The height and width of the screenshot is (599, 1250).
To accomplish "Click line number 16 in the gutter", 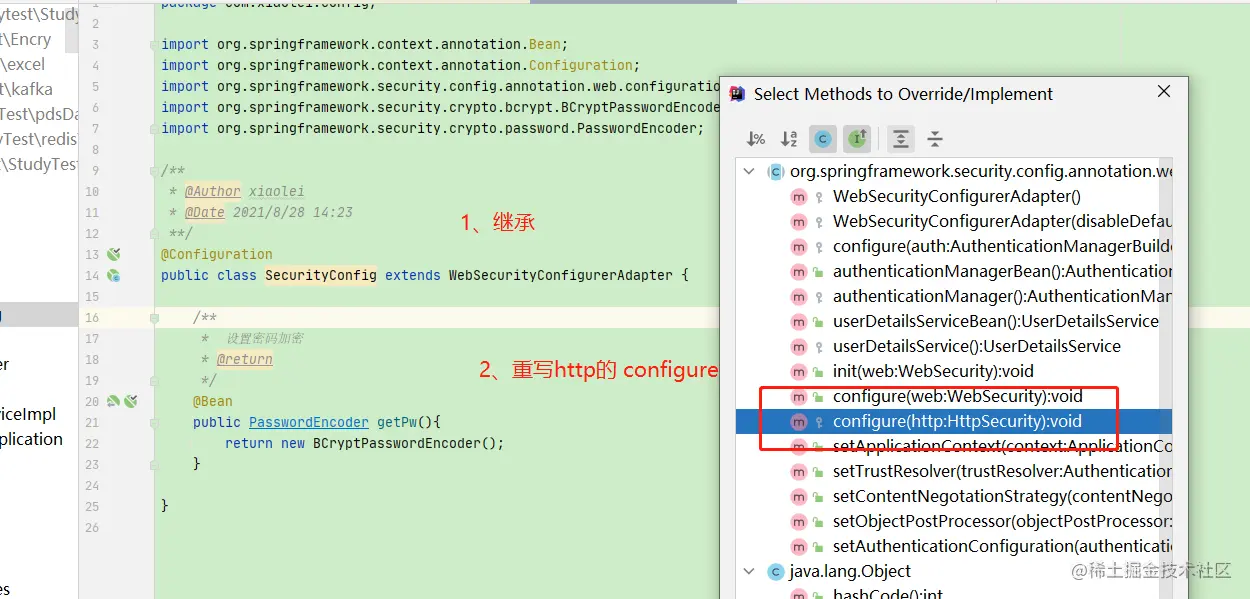I will click(92, 317).
